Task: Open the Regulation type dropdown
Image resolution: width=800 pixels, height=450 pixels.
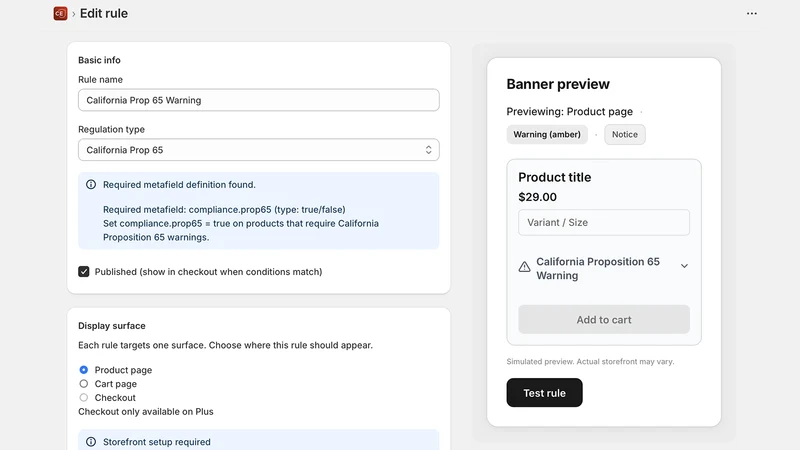Action: coord(259,150)
